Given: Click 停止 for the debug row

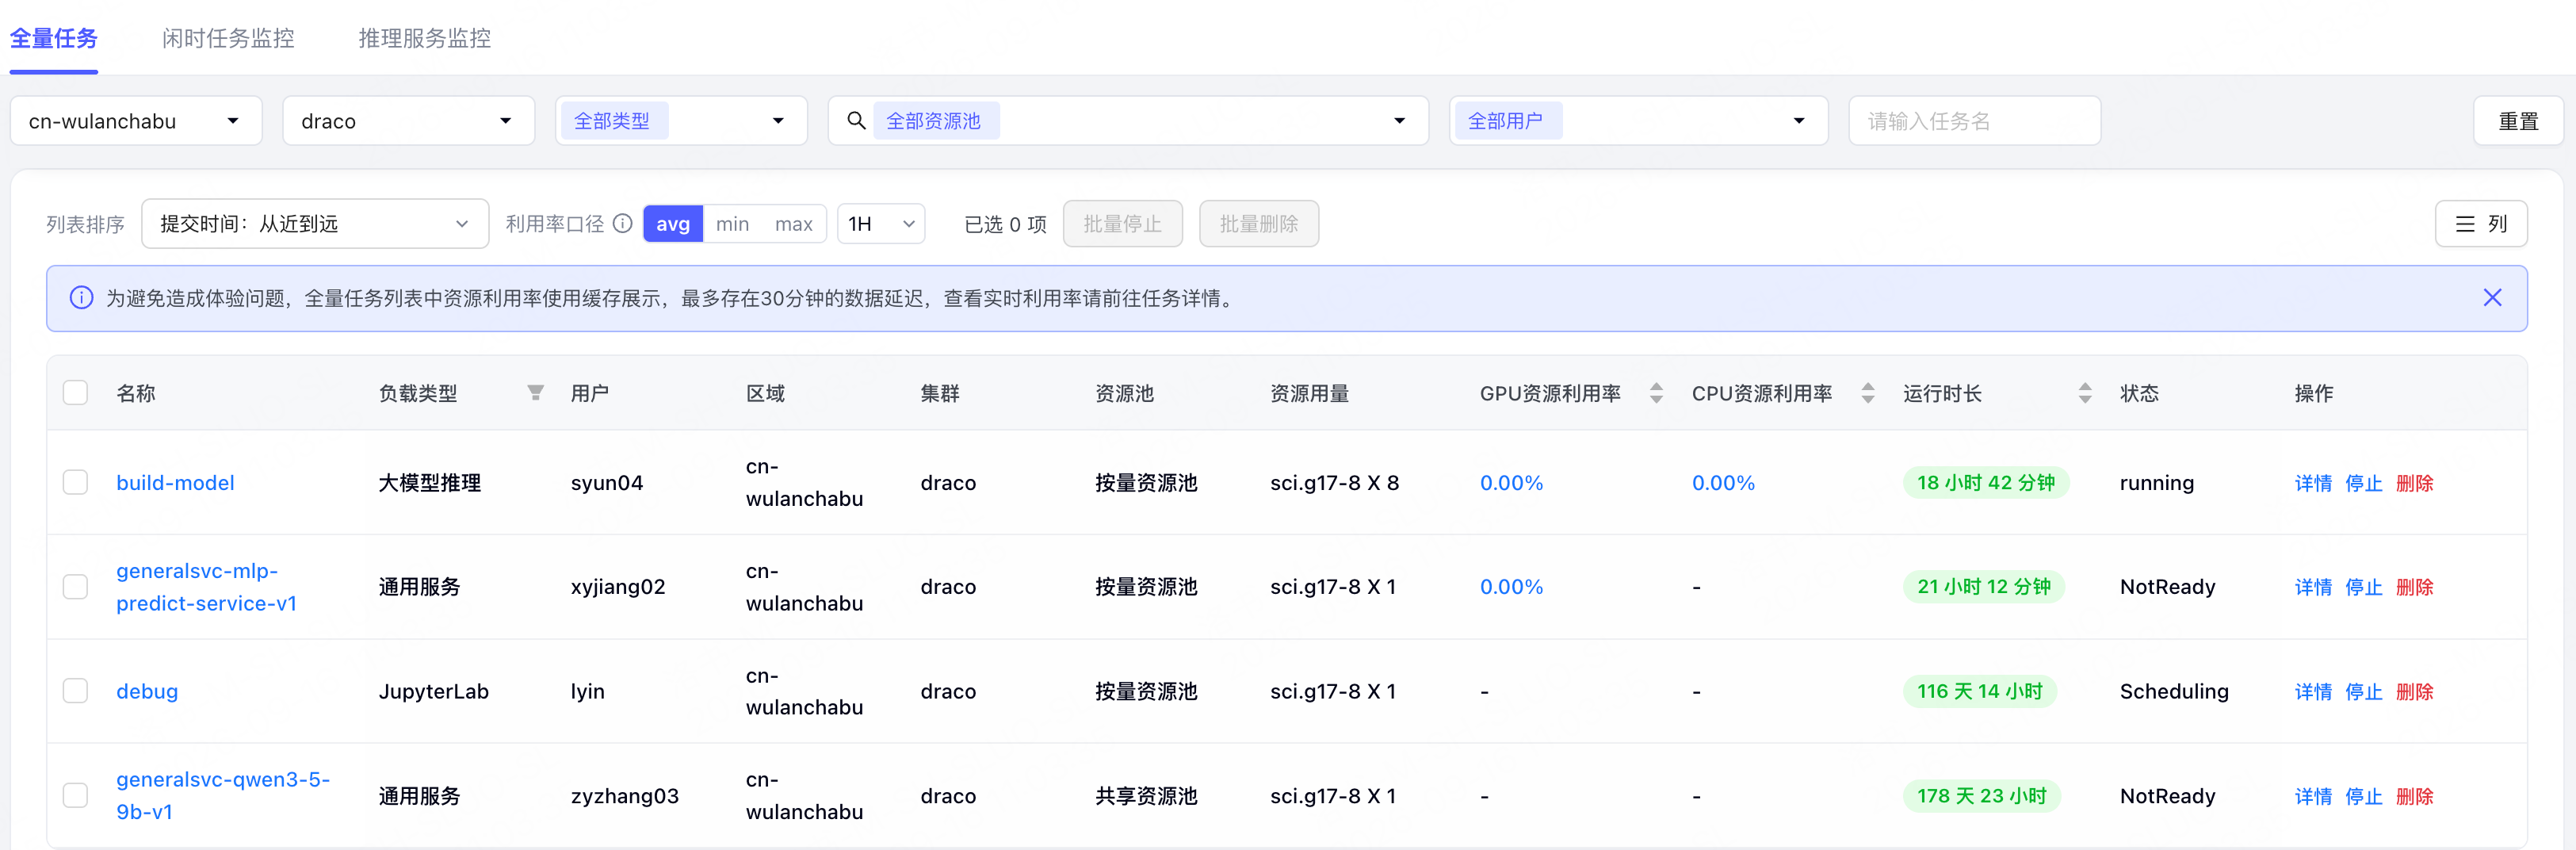Looking at the screenshot, I should pyautogui.click(x=2364, y=691).
